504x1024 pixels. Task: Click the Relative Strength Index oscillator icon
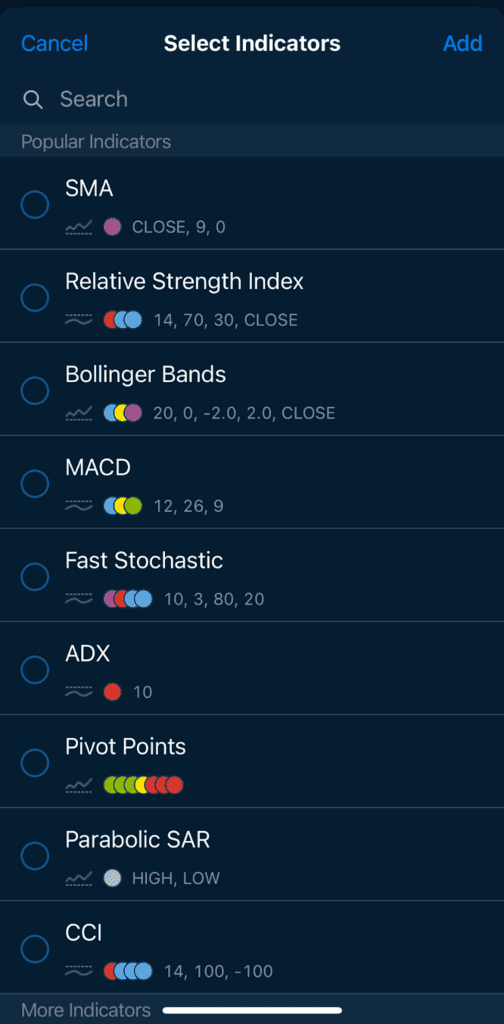(x=78, y=320)
